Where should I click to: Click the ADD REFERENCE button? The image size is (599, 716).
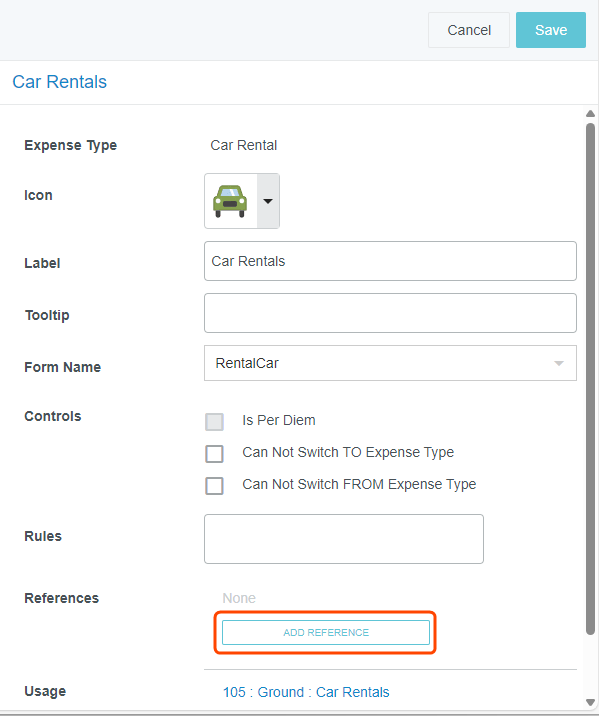[x=326, y=632]
